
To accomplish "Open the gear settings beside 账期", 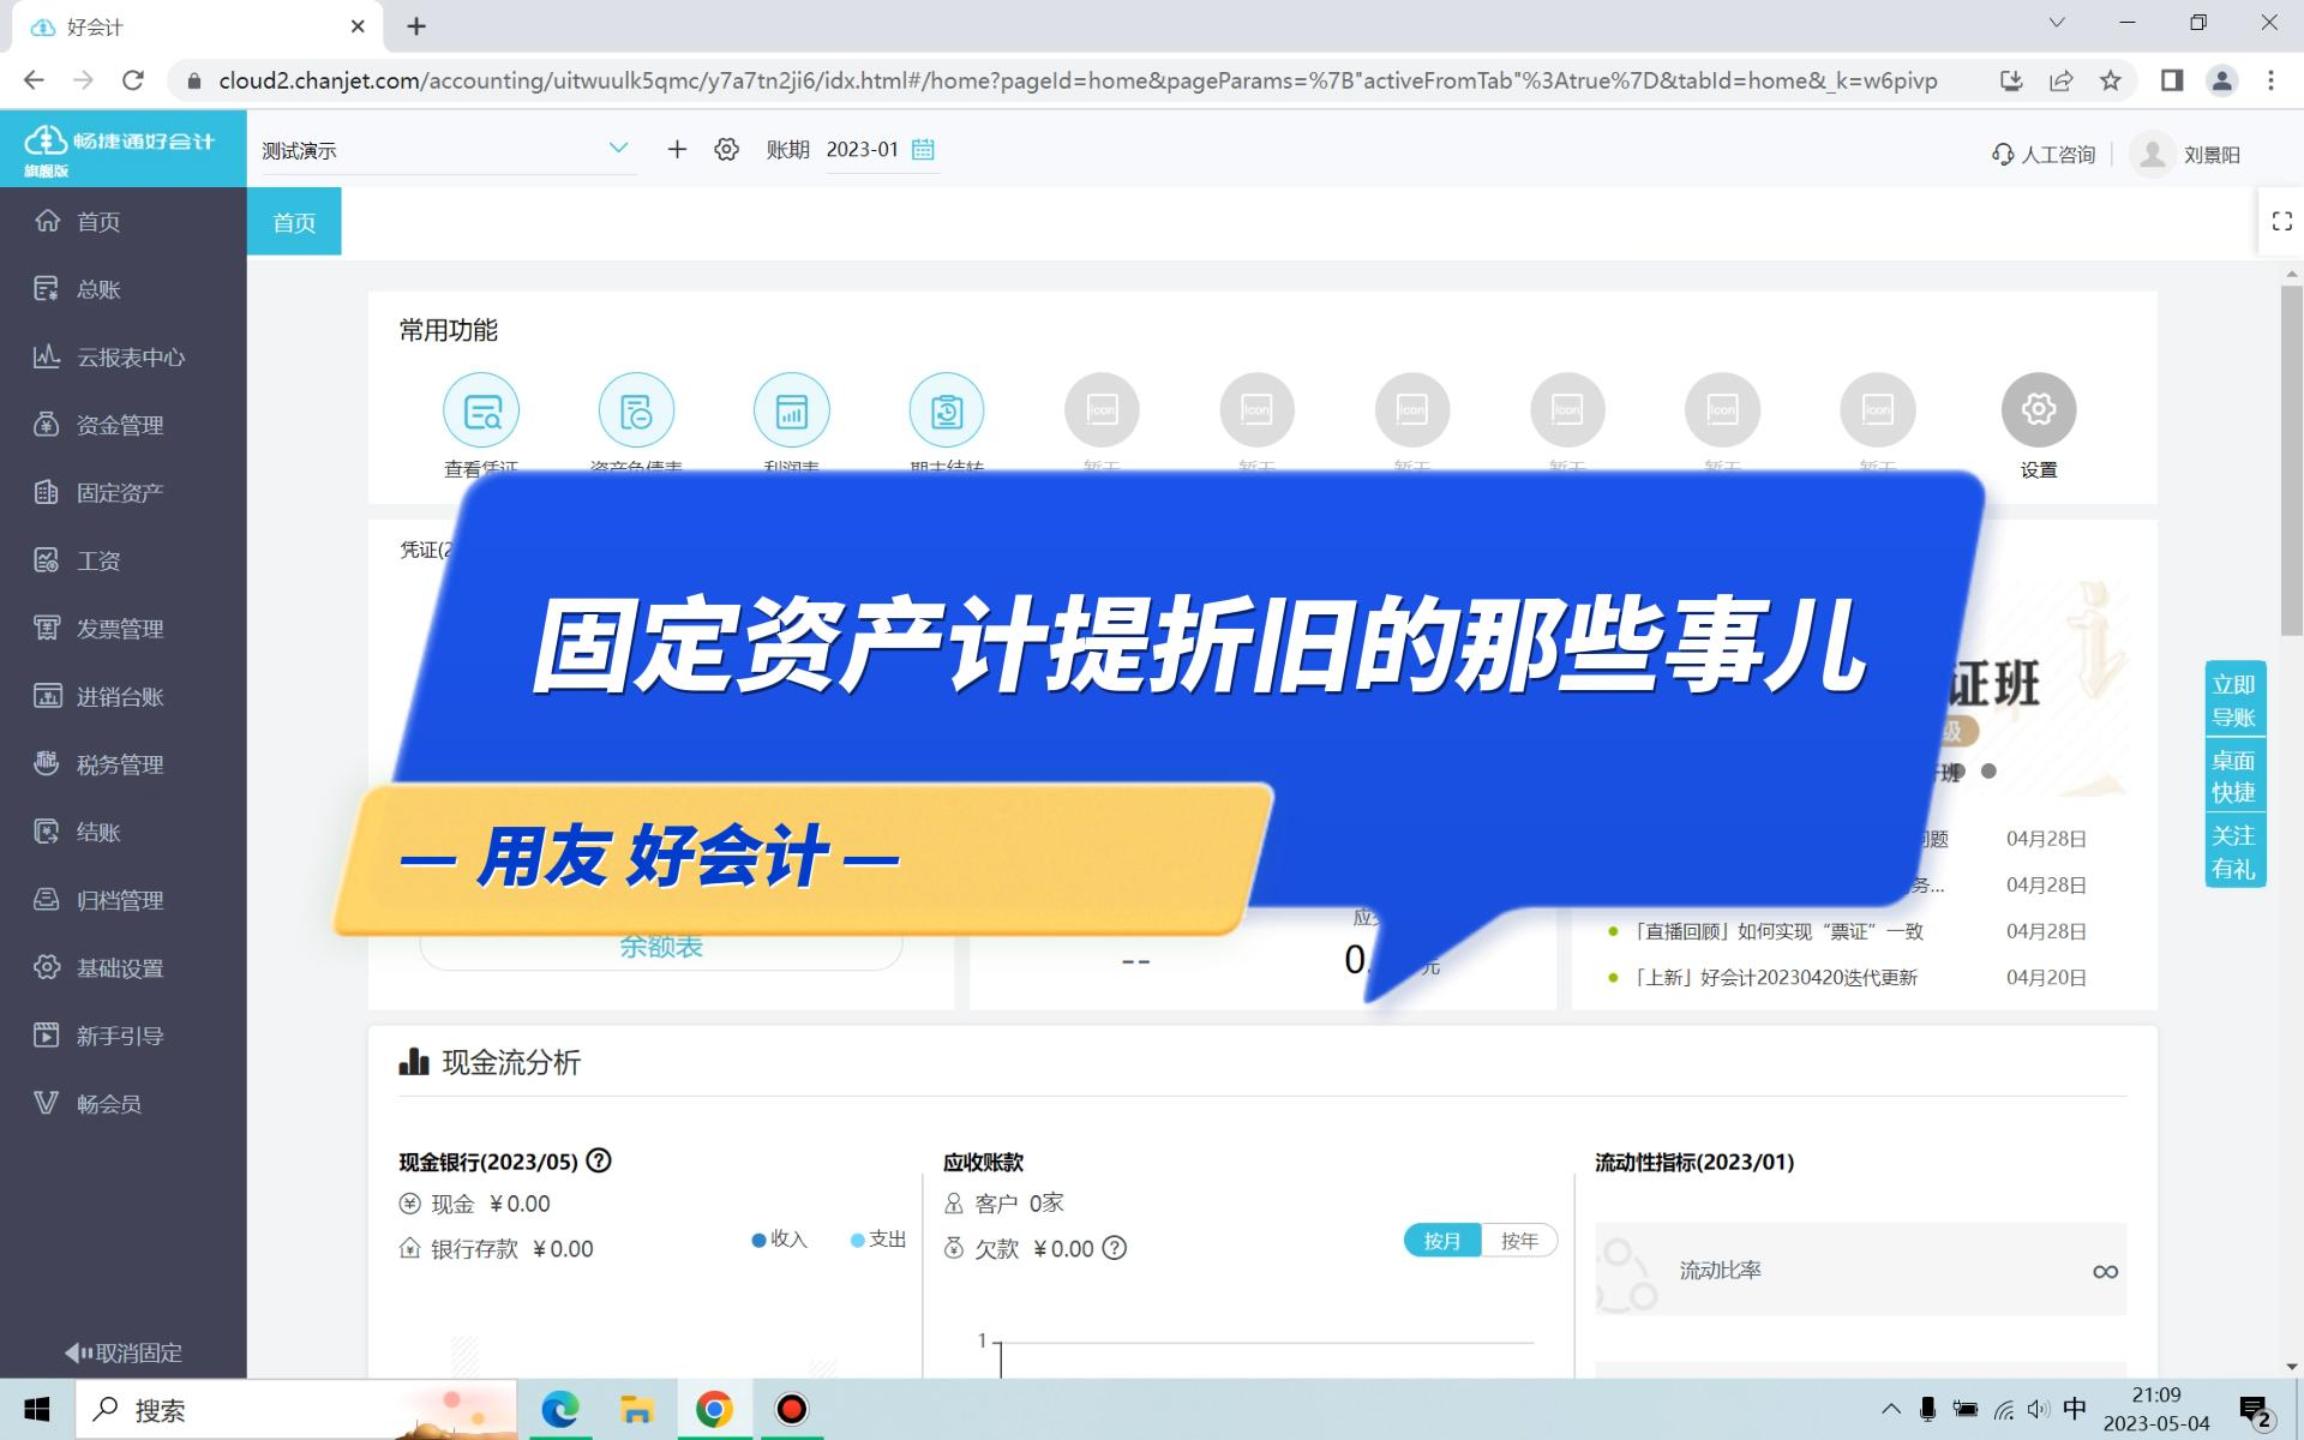I will 726,149.
